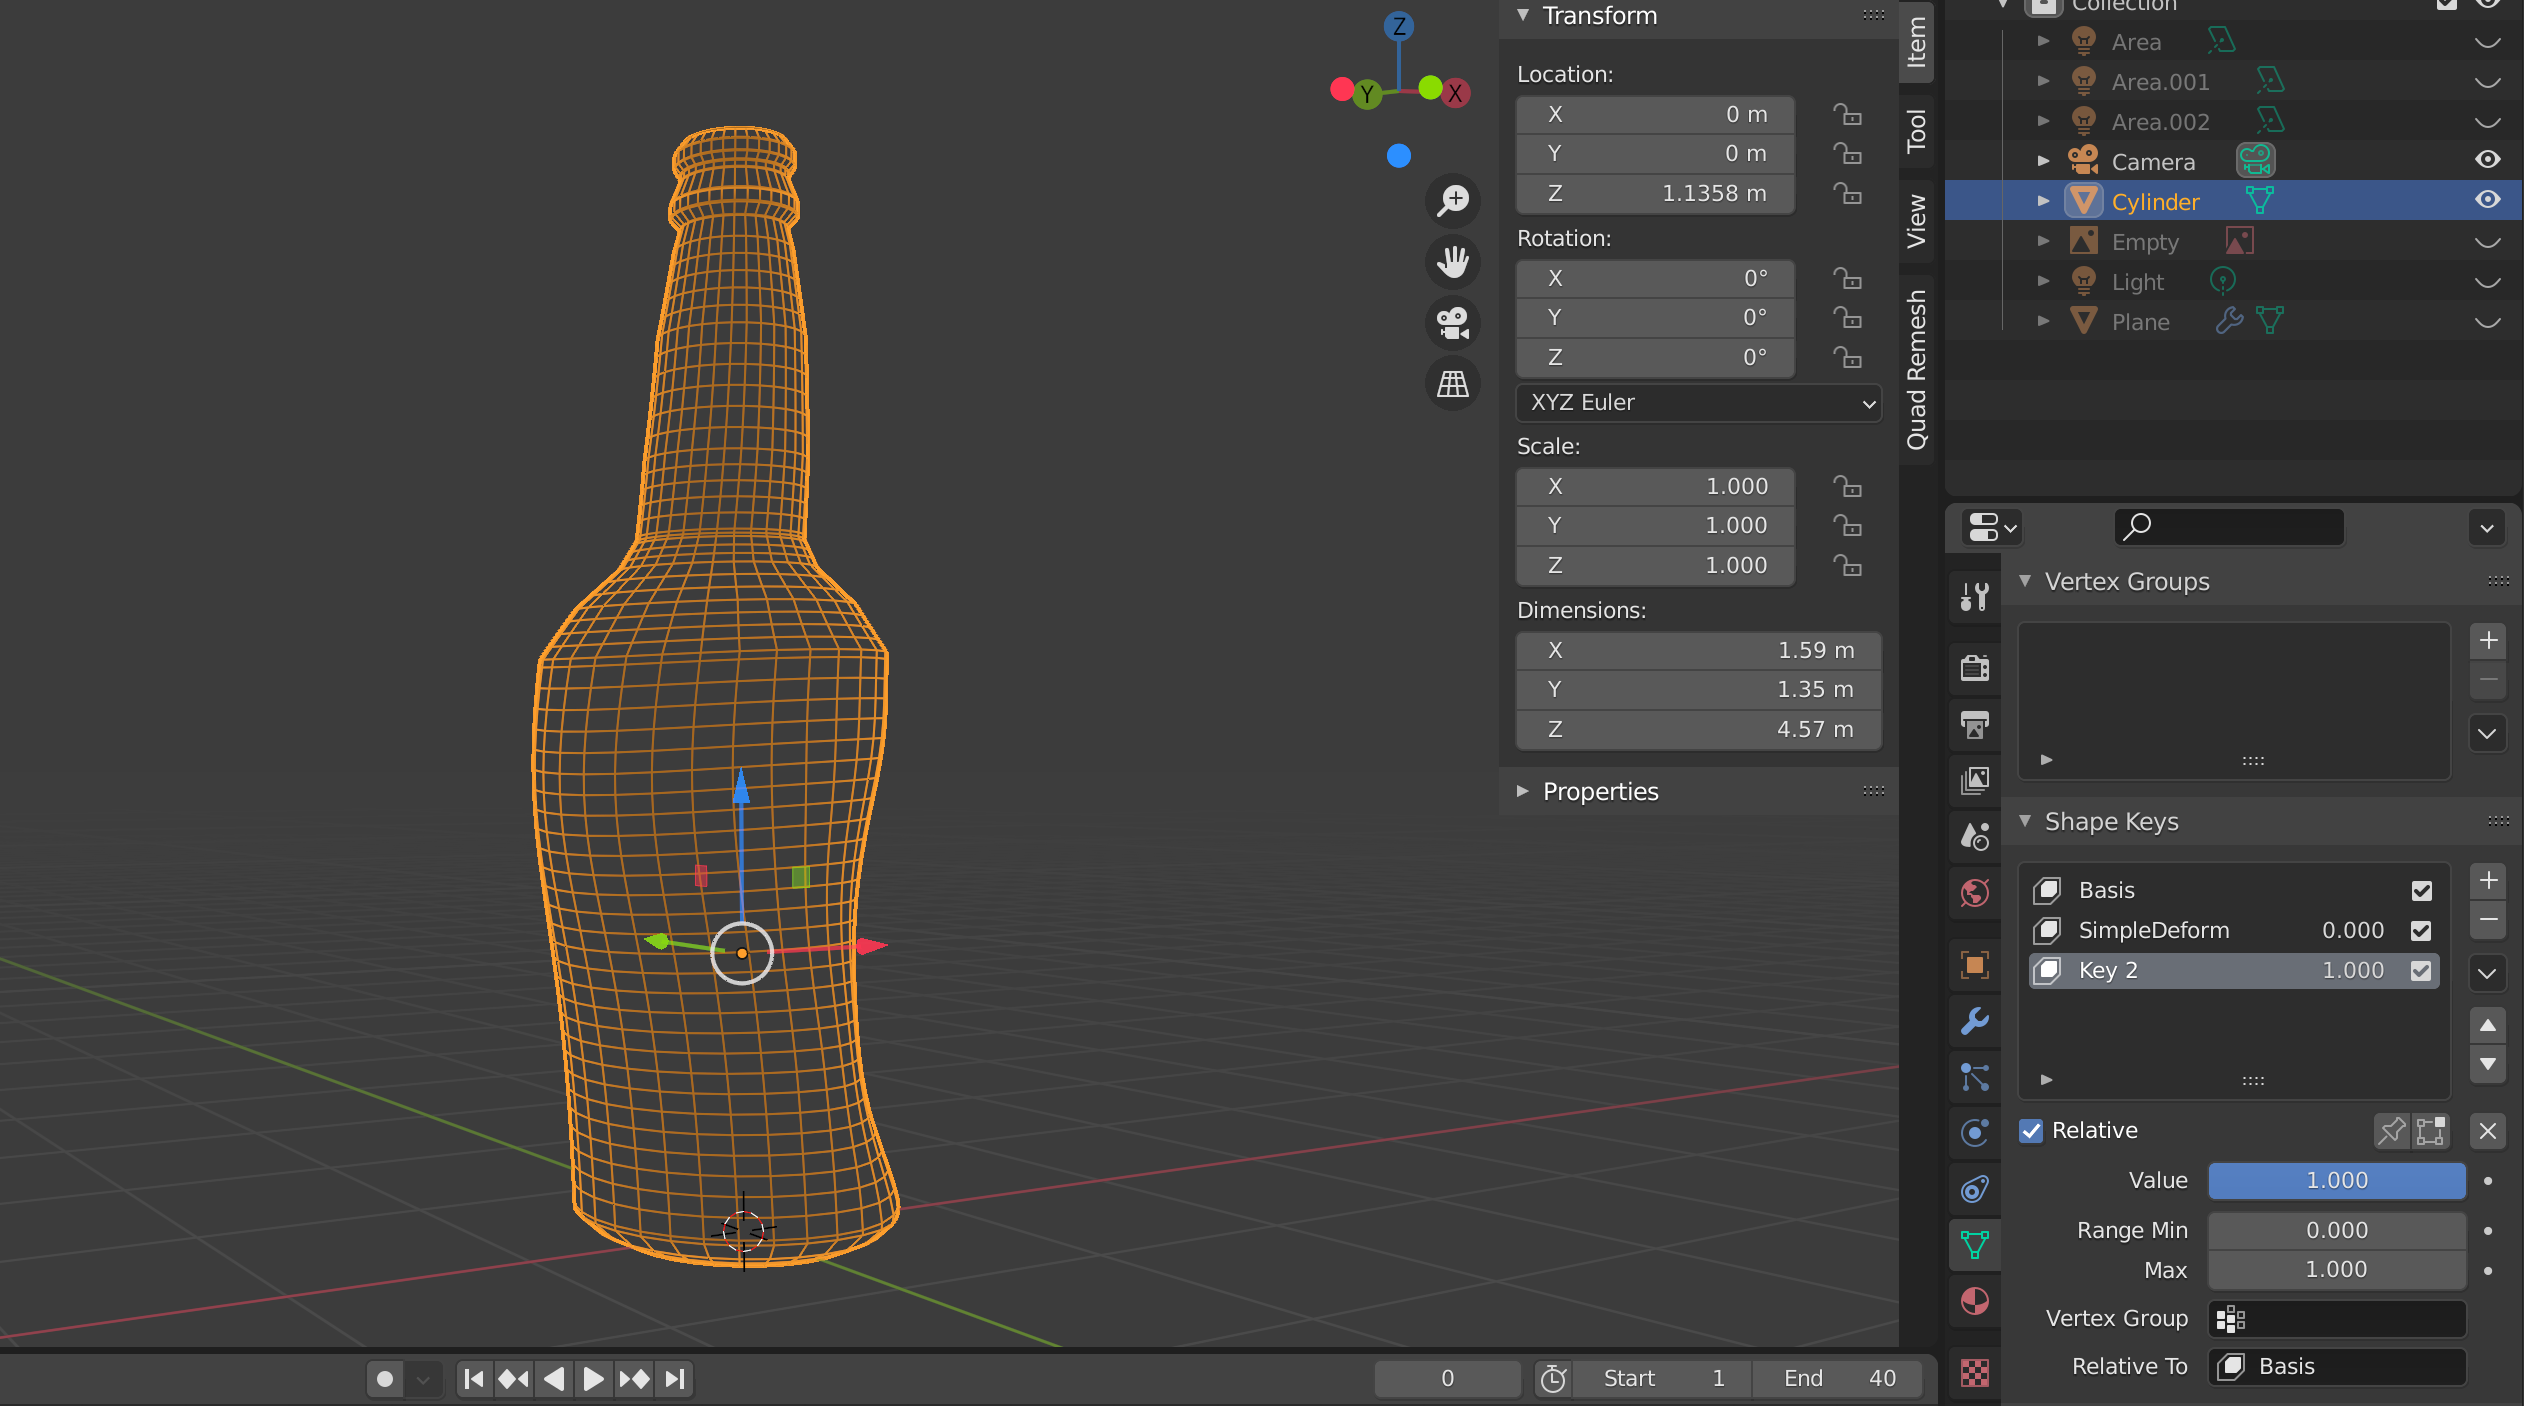Open the Object properties icon
Viewport: 2524px width, 1406px height.
click(x=1975, y=965)
